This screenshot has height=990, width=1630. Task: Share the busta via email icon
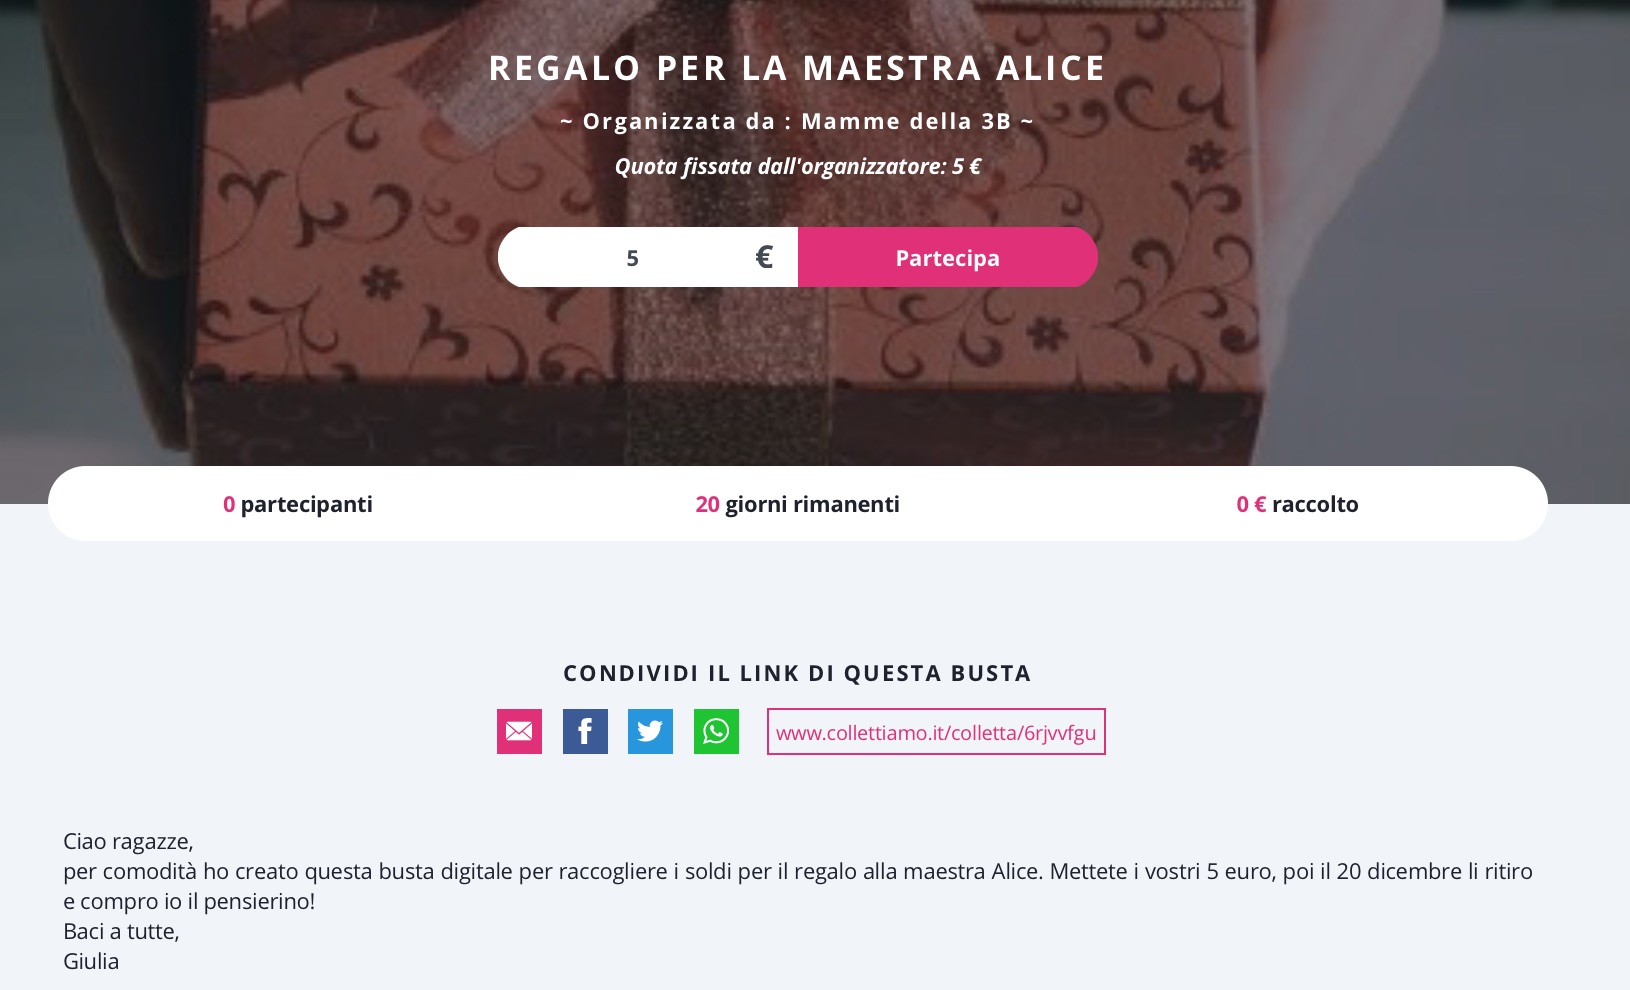tap(519, 731)
